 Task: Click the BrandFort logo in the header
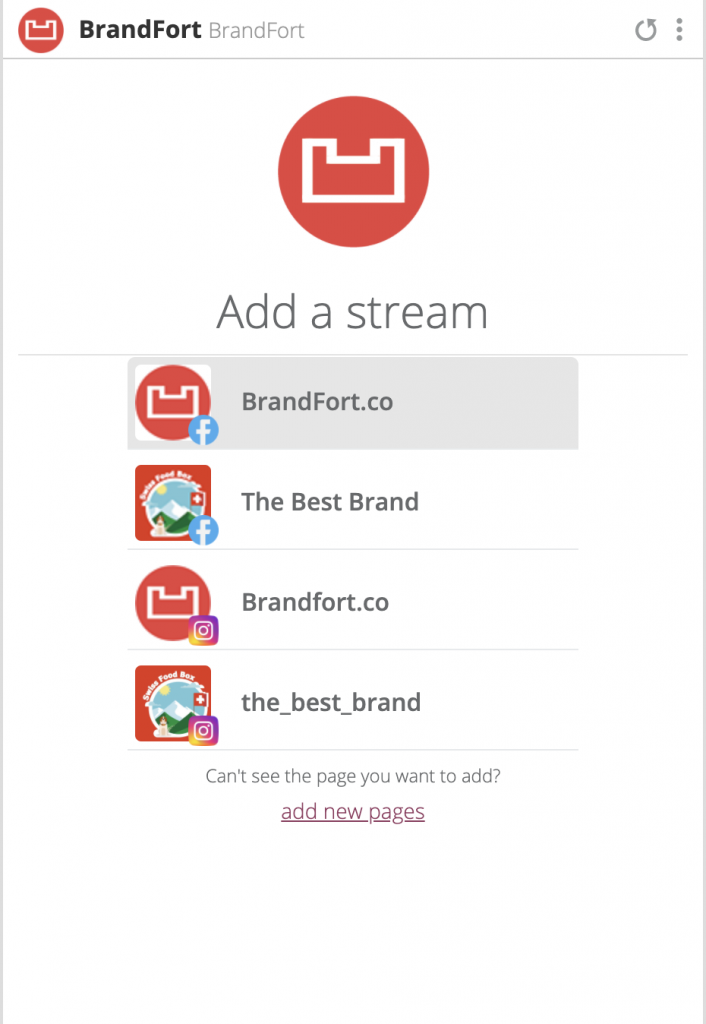(x=40, y=30)
